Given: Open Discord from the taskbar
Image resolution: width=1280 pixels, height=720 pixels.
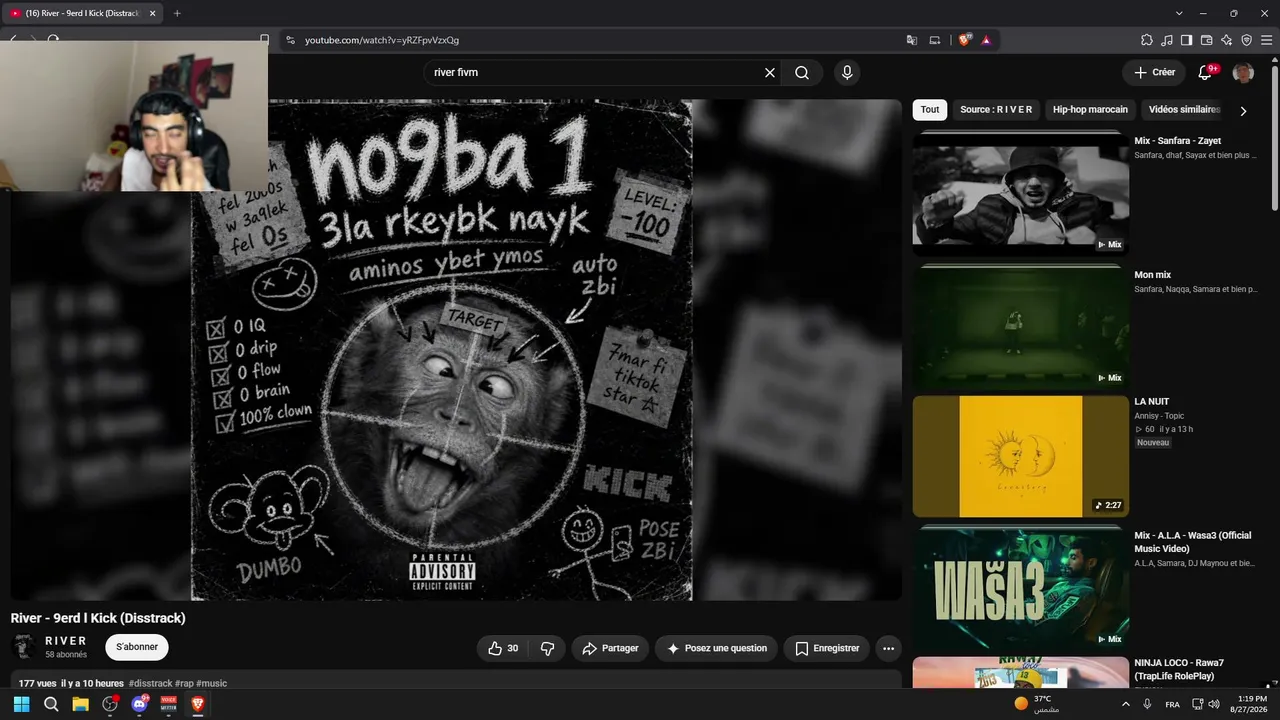Looking at the screenshot, I should [x=139, y=704].
